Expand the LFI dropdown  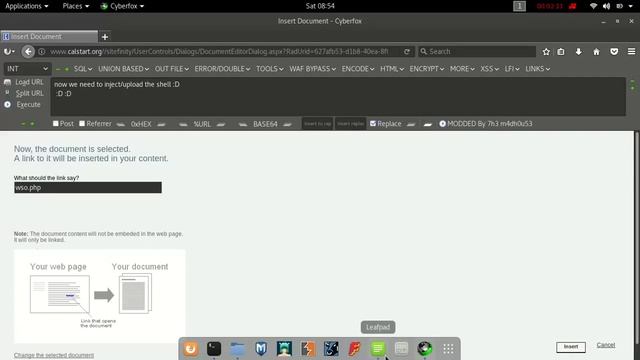click(512, 69)
